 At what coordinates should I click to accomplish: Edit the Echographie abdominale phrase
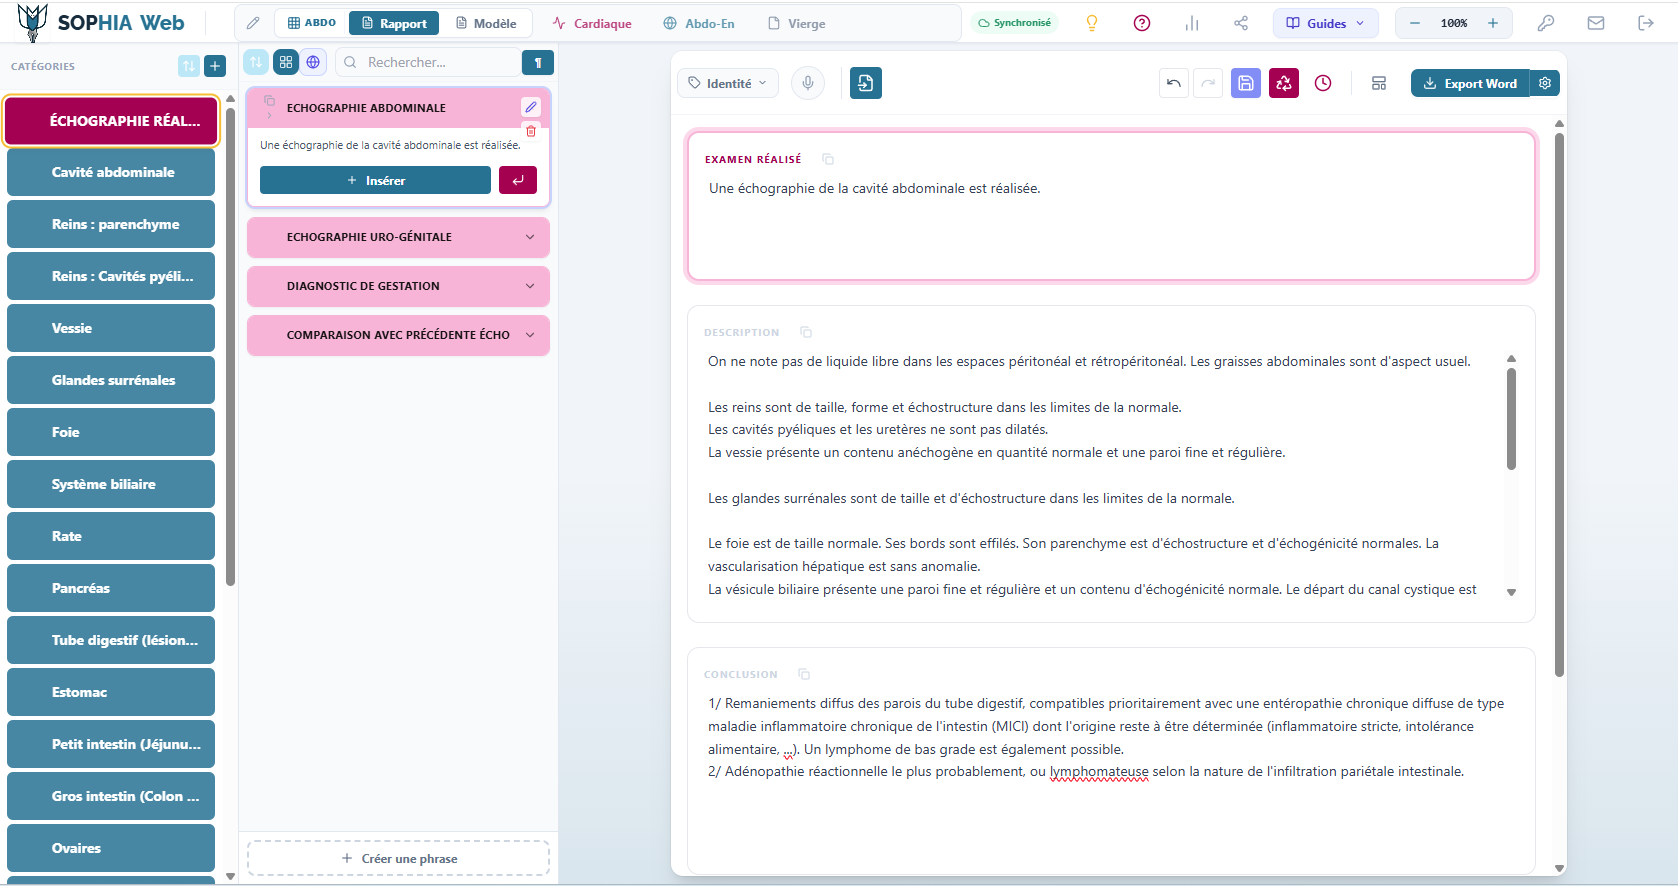pos(531,107)
